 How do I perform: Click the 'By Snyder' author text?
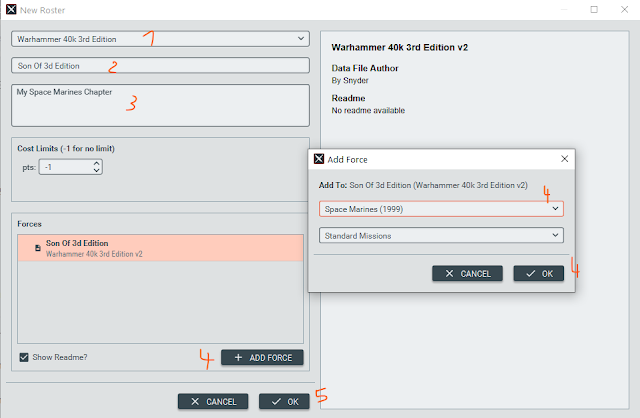pyautogui.click(x=350, y=80)
